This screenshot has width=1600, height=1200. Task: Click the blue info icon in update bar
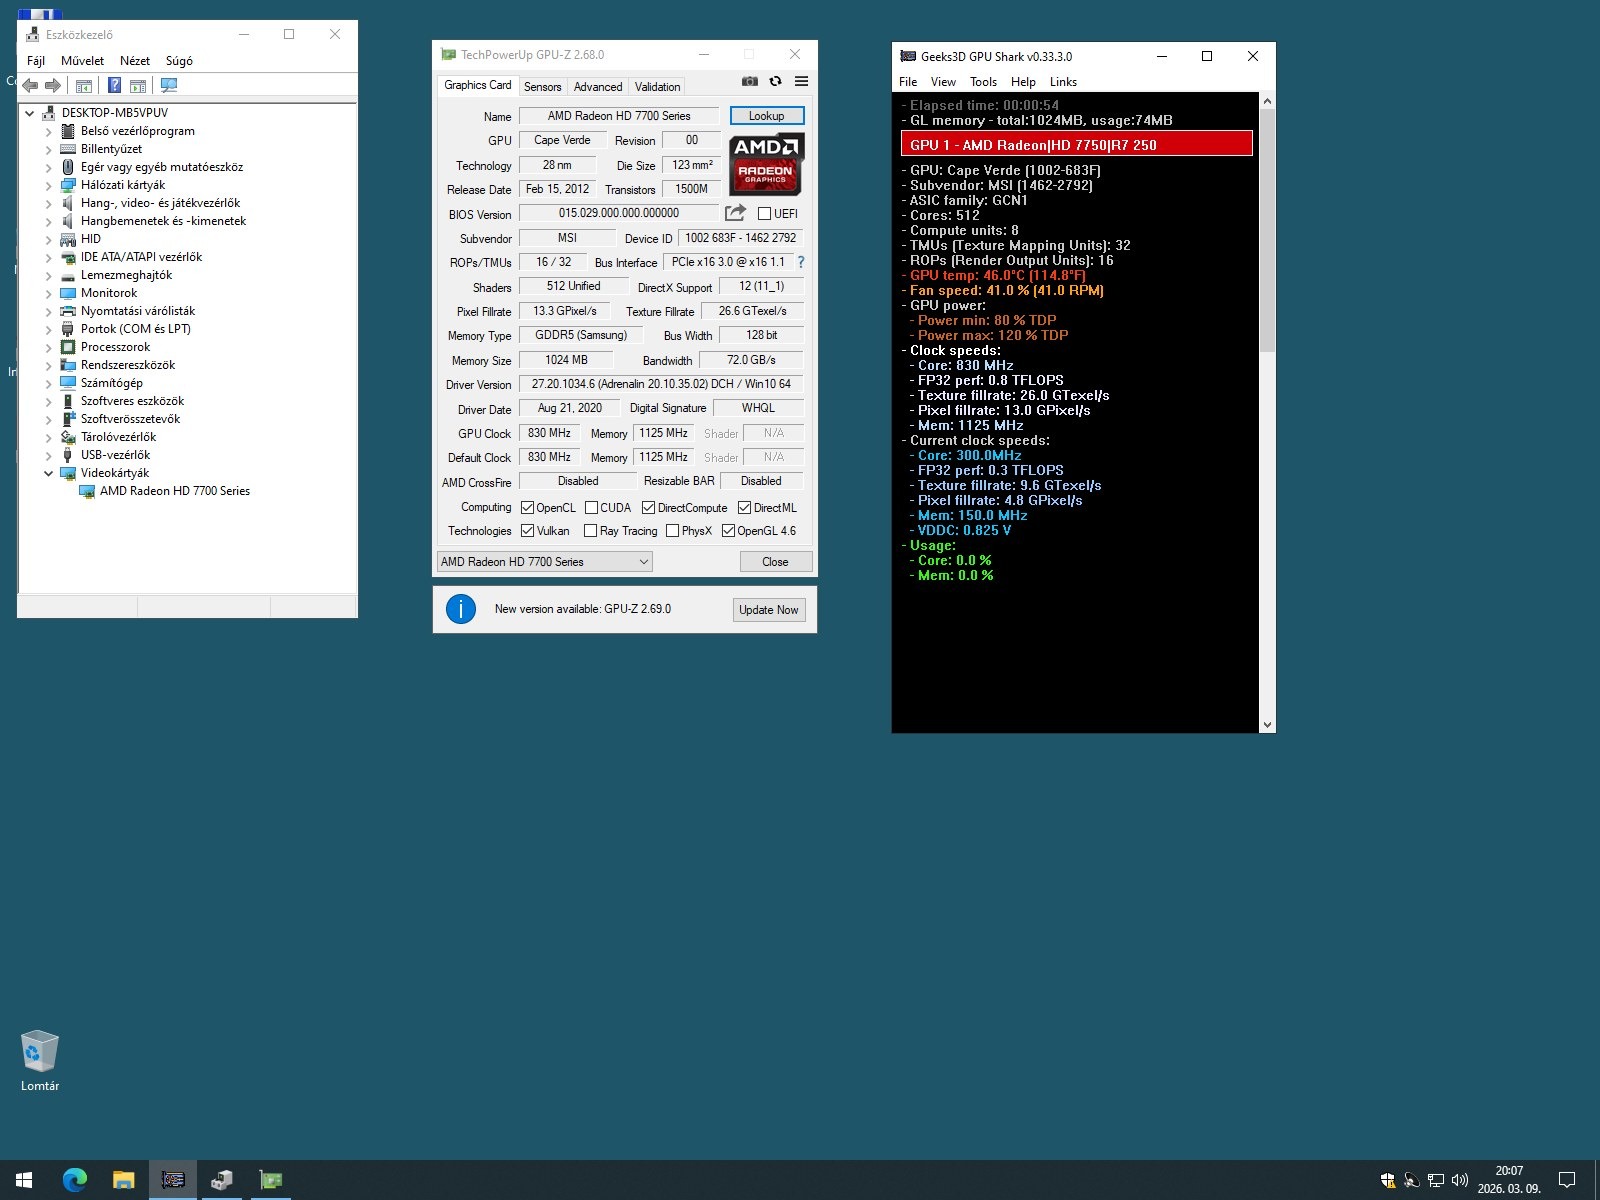point(461,609)
